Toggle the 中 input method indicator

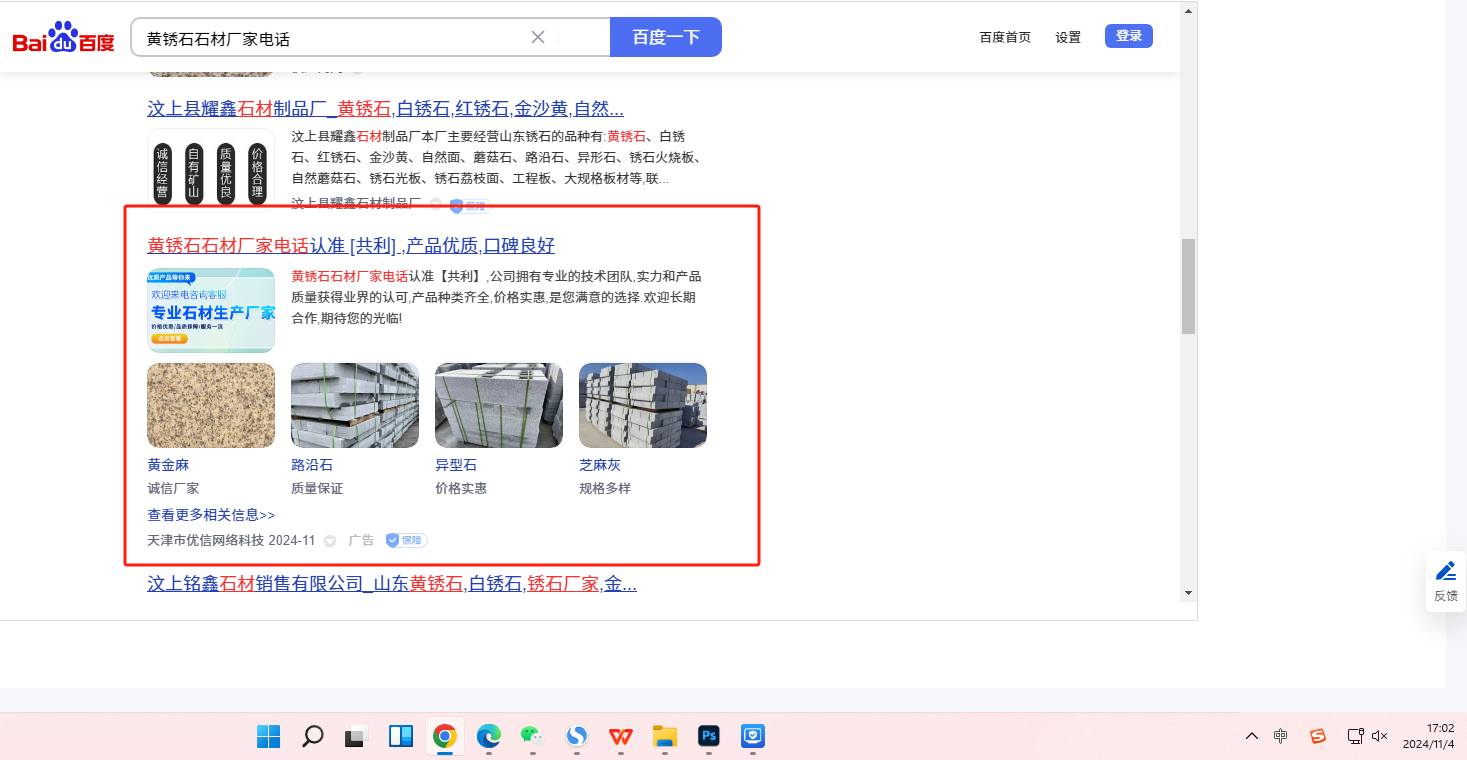[x=1281, y=737]
